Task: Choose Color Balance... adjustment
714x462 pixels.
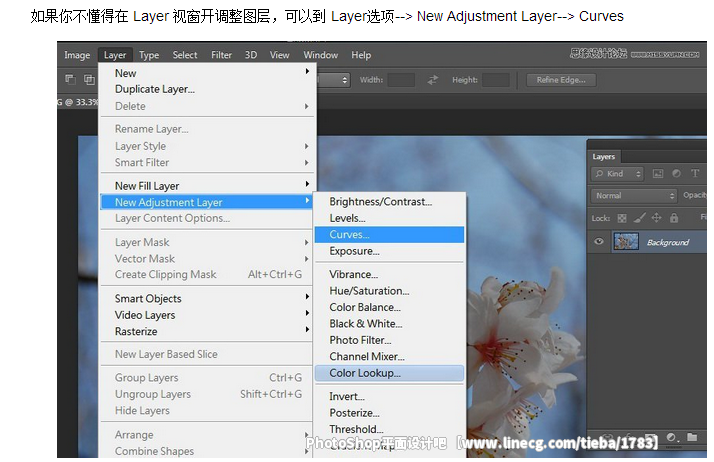Action: coord(389,307)
